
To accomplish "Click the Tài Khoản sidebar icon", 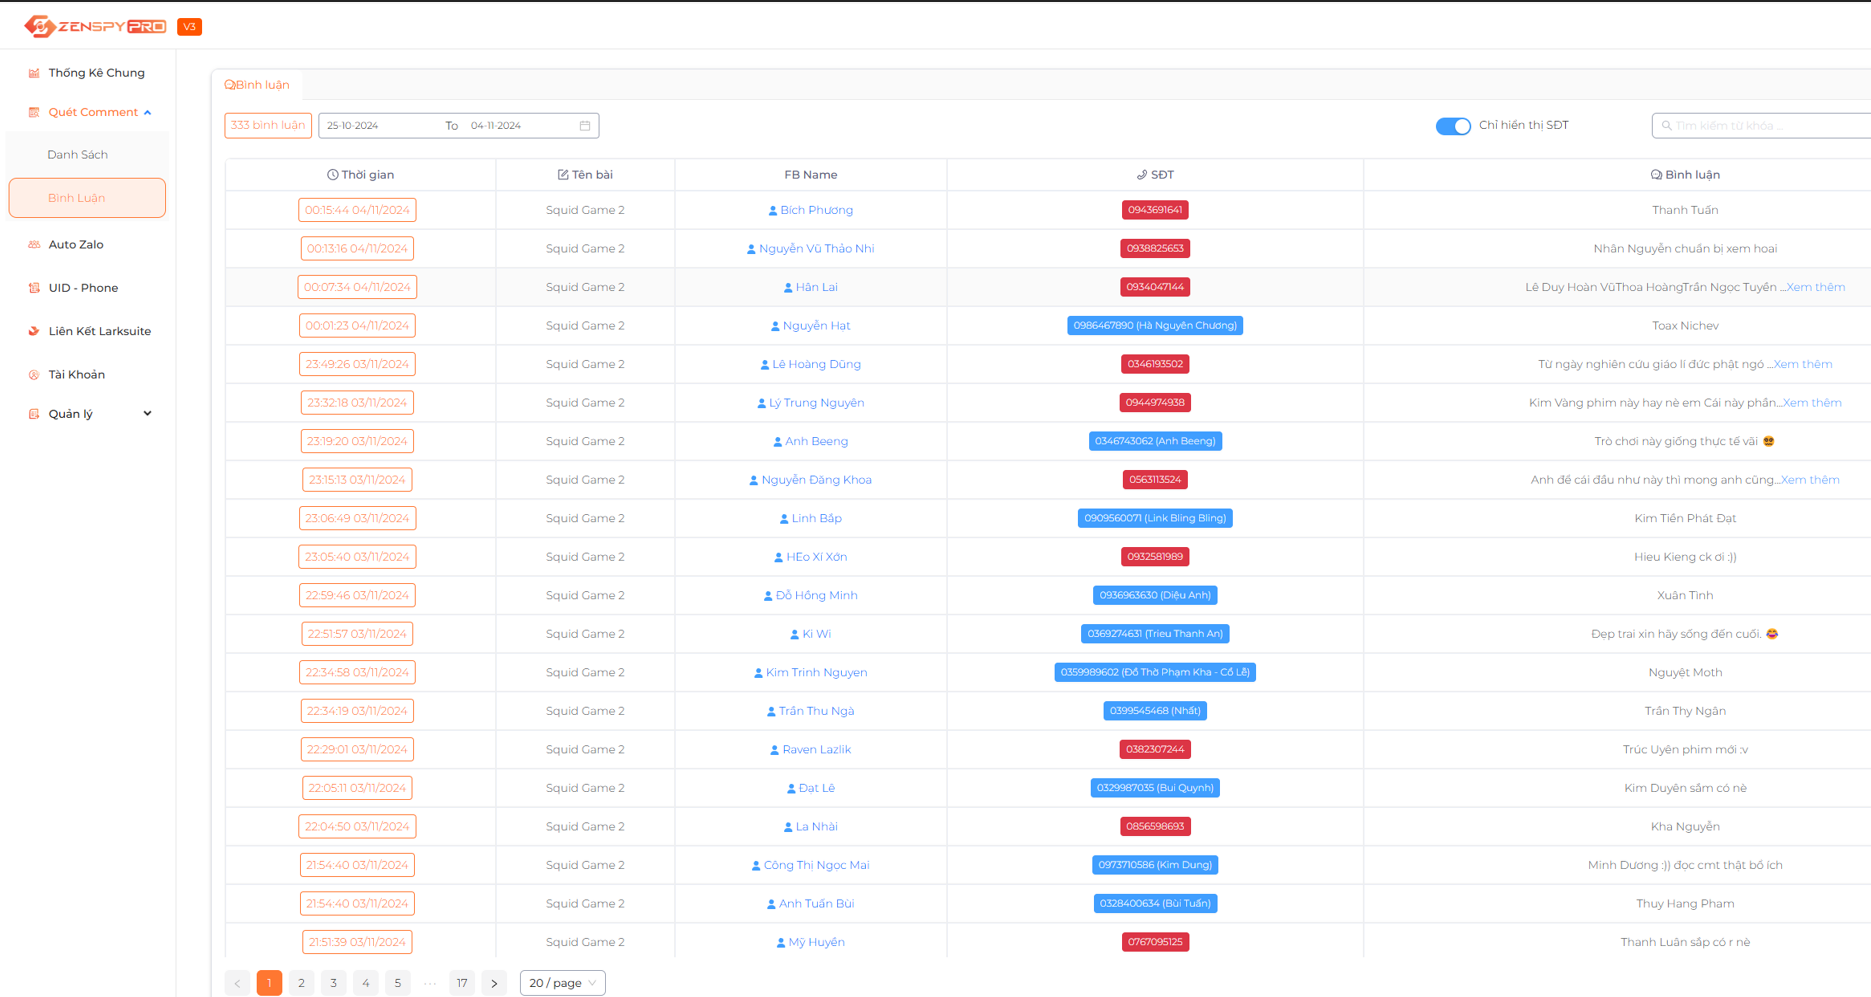I will [34, 375].
